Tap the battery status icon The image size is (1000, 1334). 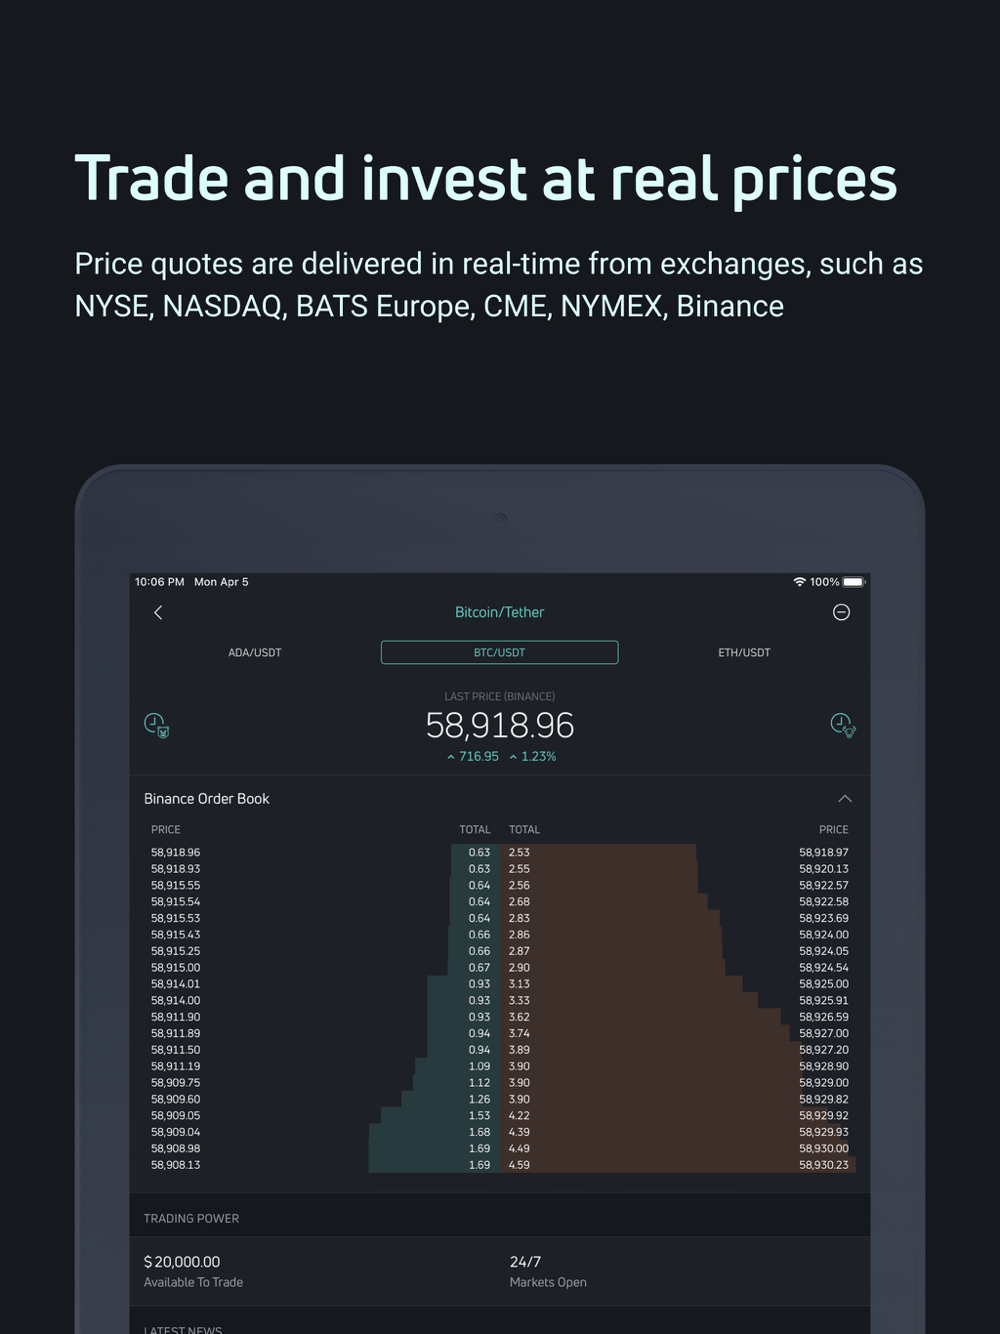(x=853, y=582)
